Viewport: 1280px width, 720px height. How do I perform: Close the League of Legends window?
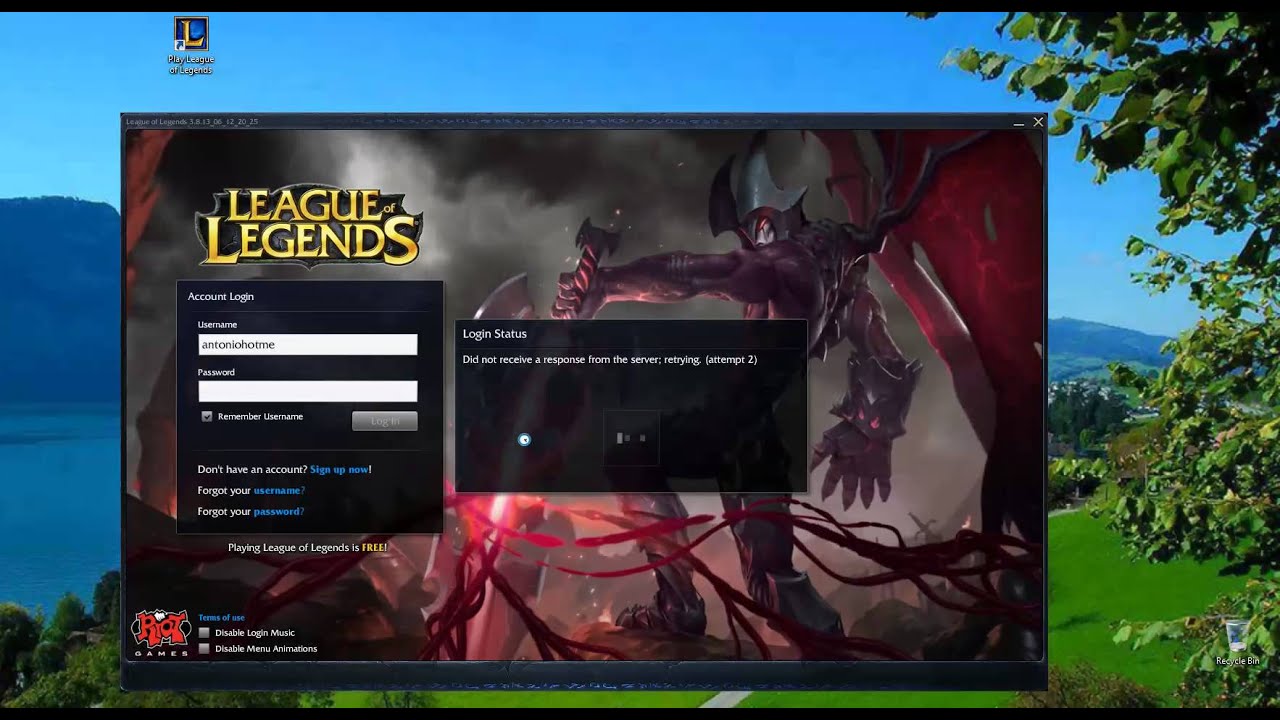coord(1038,122)
